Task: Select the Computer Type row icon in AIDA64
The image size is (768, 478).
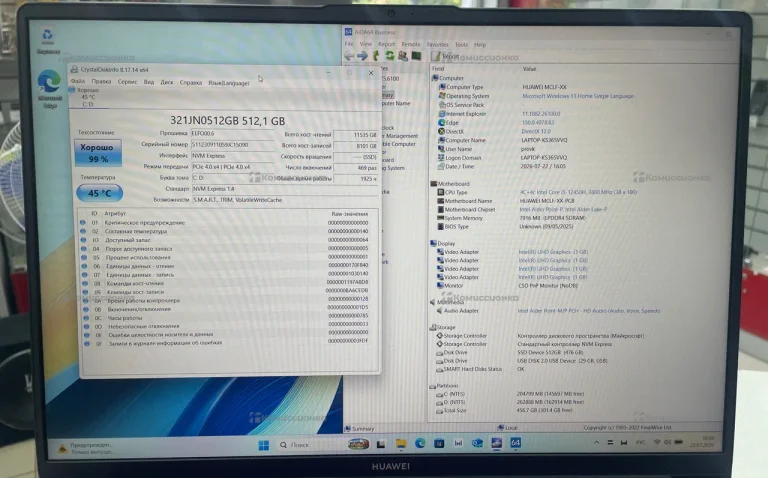Action: 442,87
